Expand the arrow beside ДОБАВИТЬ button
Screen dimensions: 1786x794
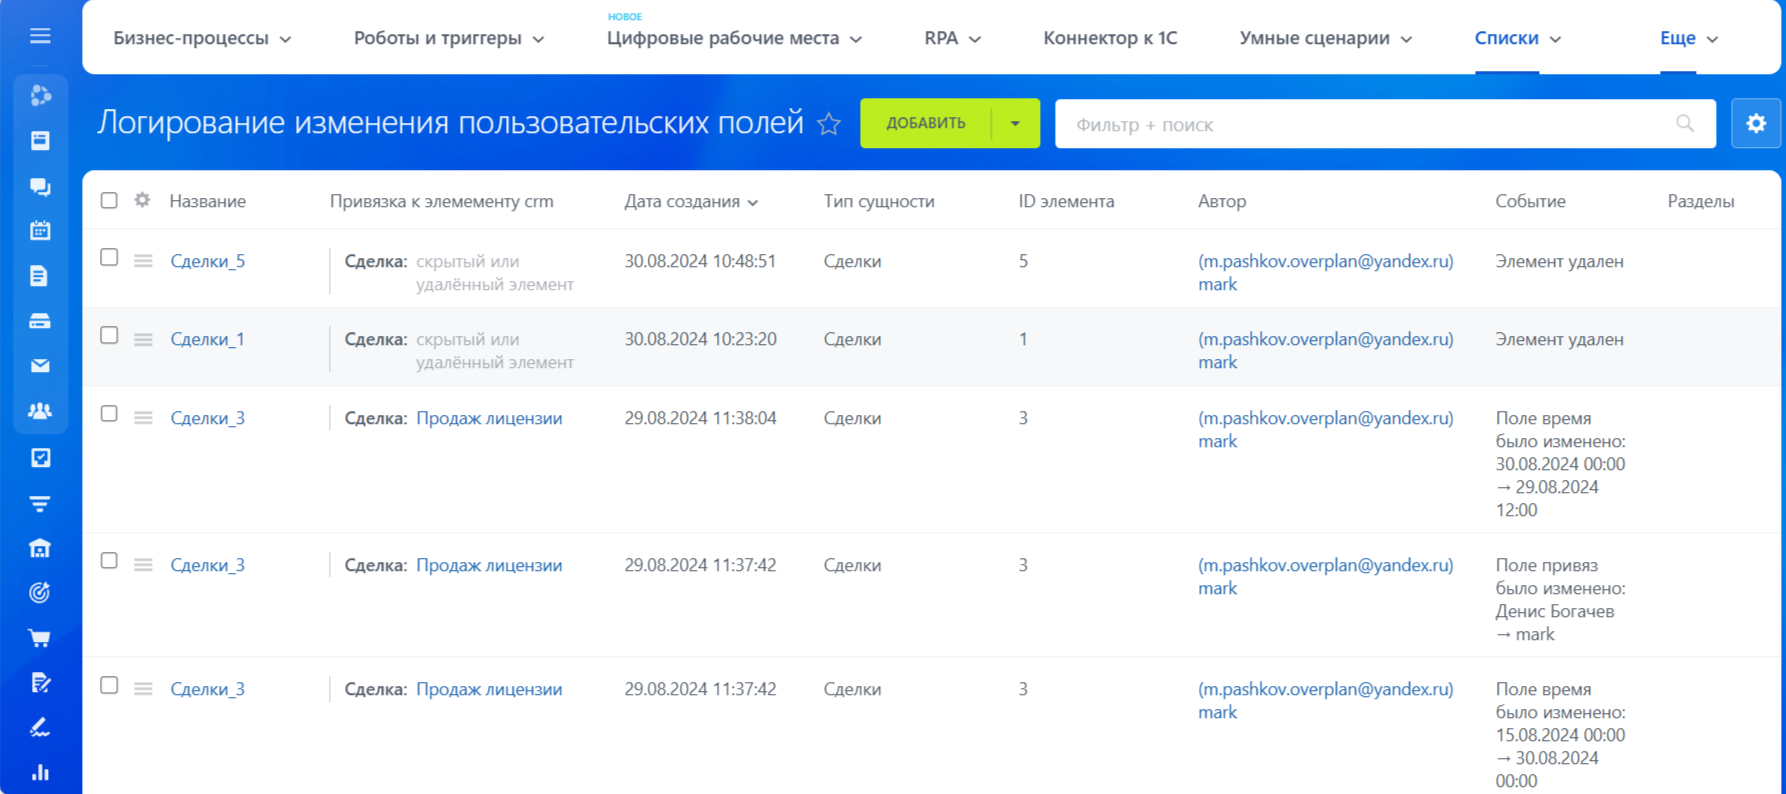[x=1015, y=124]
